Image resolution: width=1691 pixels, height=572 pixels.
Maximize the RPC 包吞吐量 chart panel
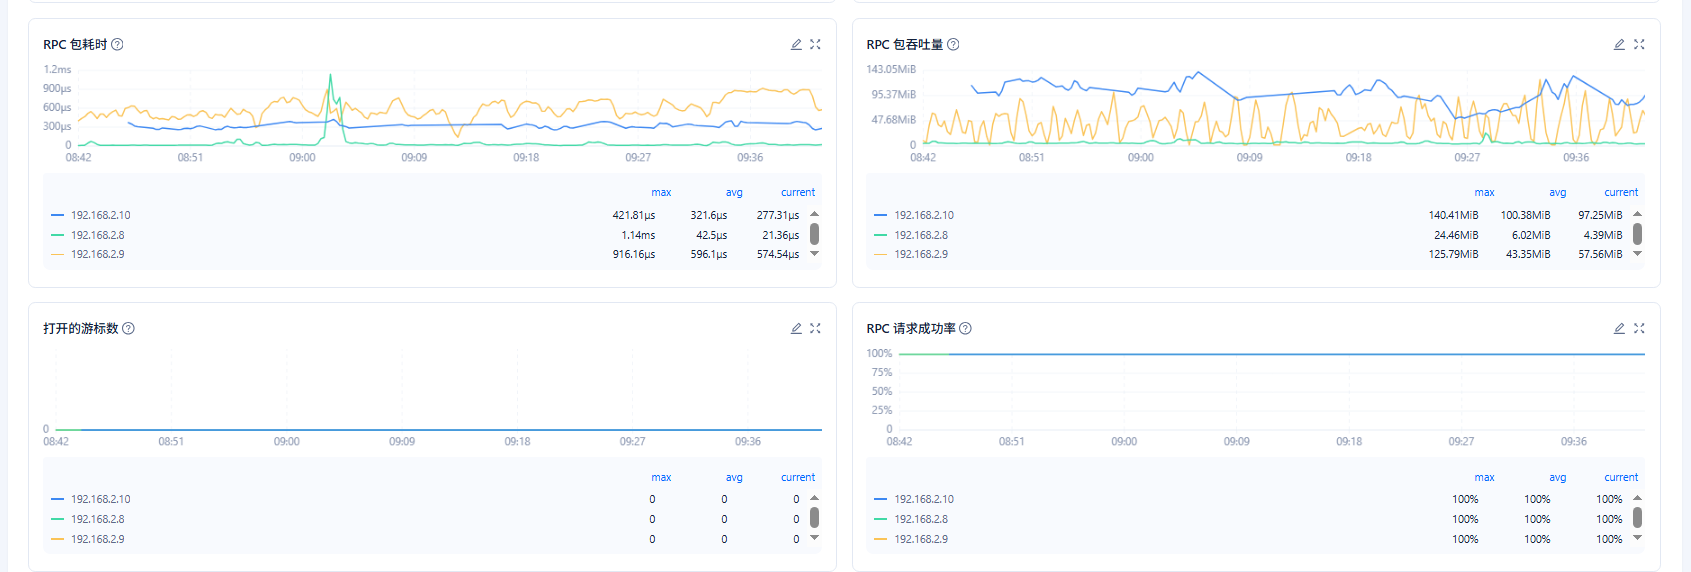point(1639,44)
